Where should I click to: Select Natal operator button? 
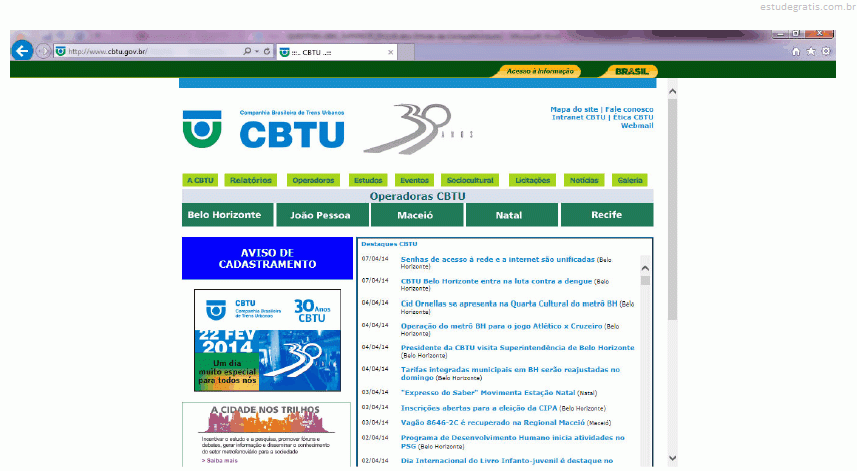pyautogui.click(x=512, y=215)
